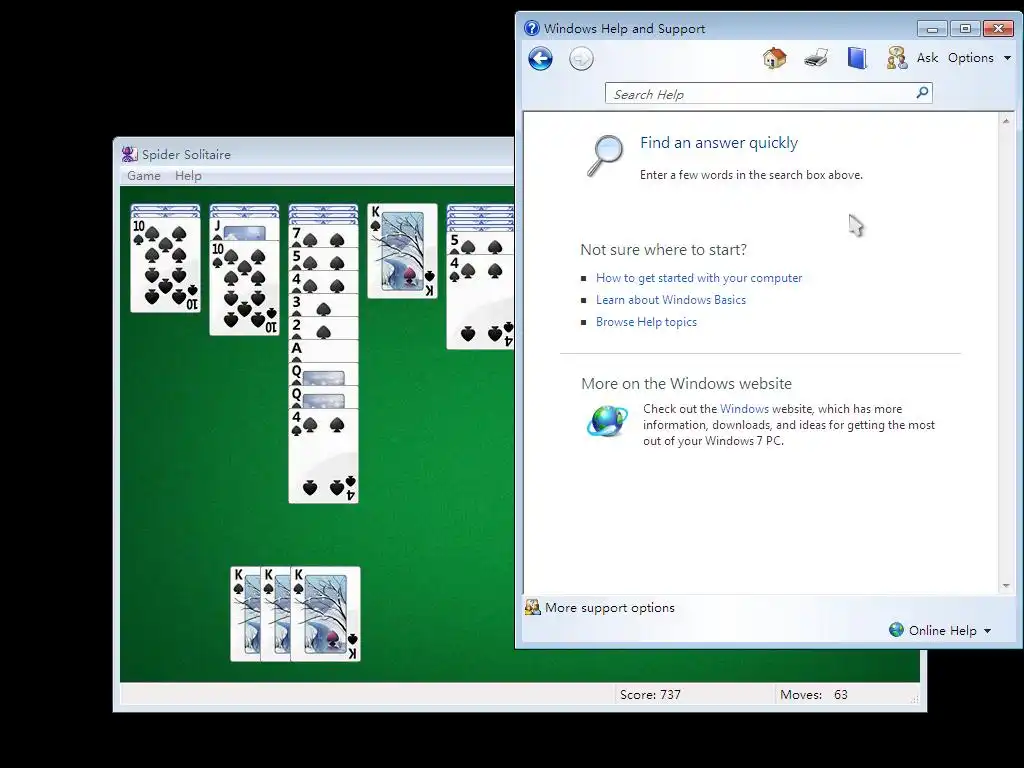Image resolution: width=1024 pixels, height=768 pixels.
Task: Click the Help scrollbar down arrow
Action: (1006, 586)
